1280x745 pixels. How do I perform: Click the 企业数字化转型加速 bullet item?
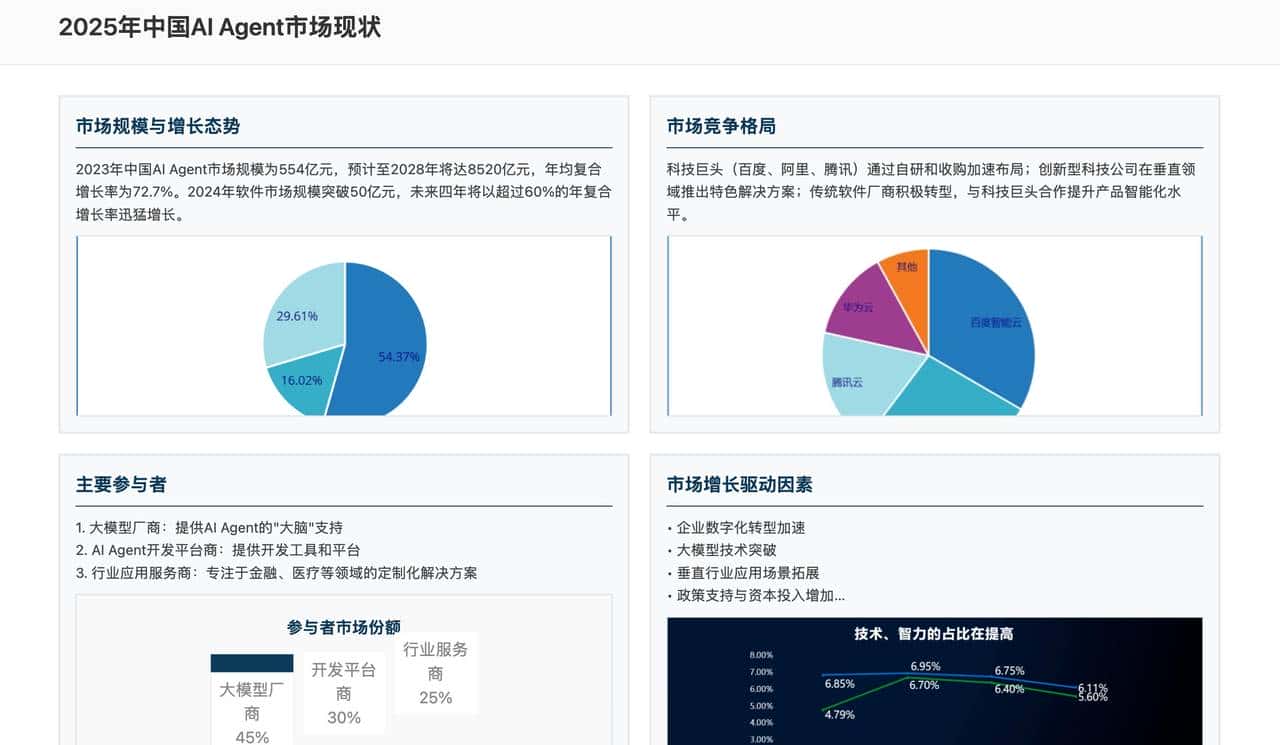coord(737,527)
